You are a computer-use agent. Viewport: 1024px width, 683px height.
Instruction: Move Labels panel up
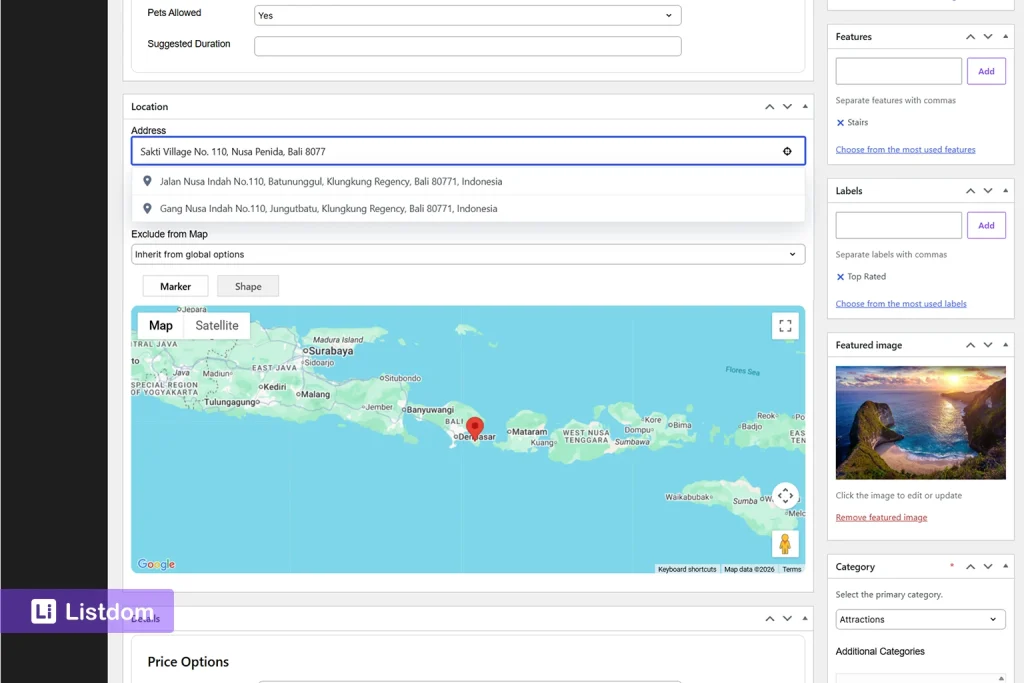pyautogui.click(x=970, y=191)
